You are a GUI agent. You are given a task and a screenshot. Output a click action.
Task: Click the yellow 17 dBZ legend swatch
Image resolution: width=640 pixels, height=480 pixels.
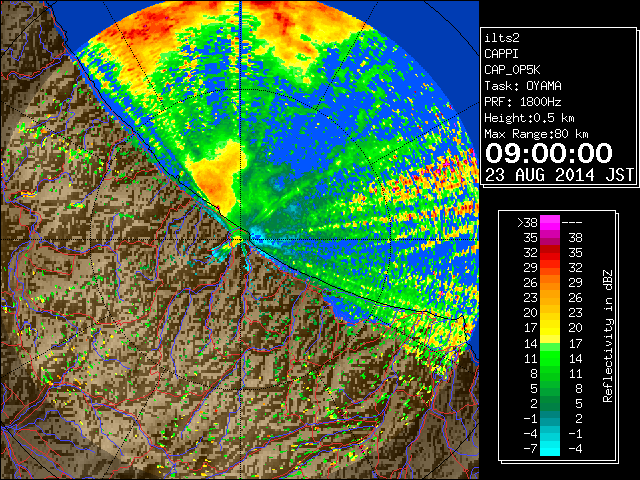(x=550, y=328)
